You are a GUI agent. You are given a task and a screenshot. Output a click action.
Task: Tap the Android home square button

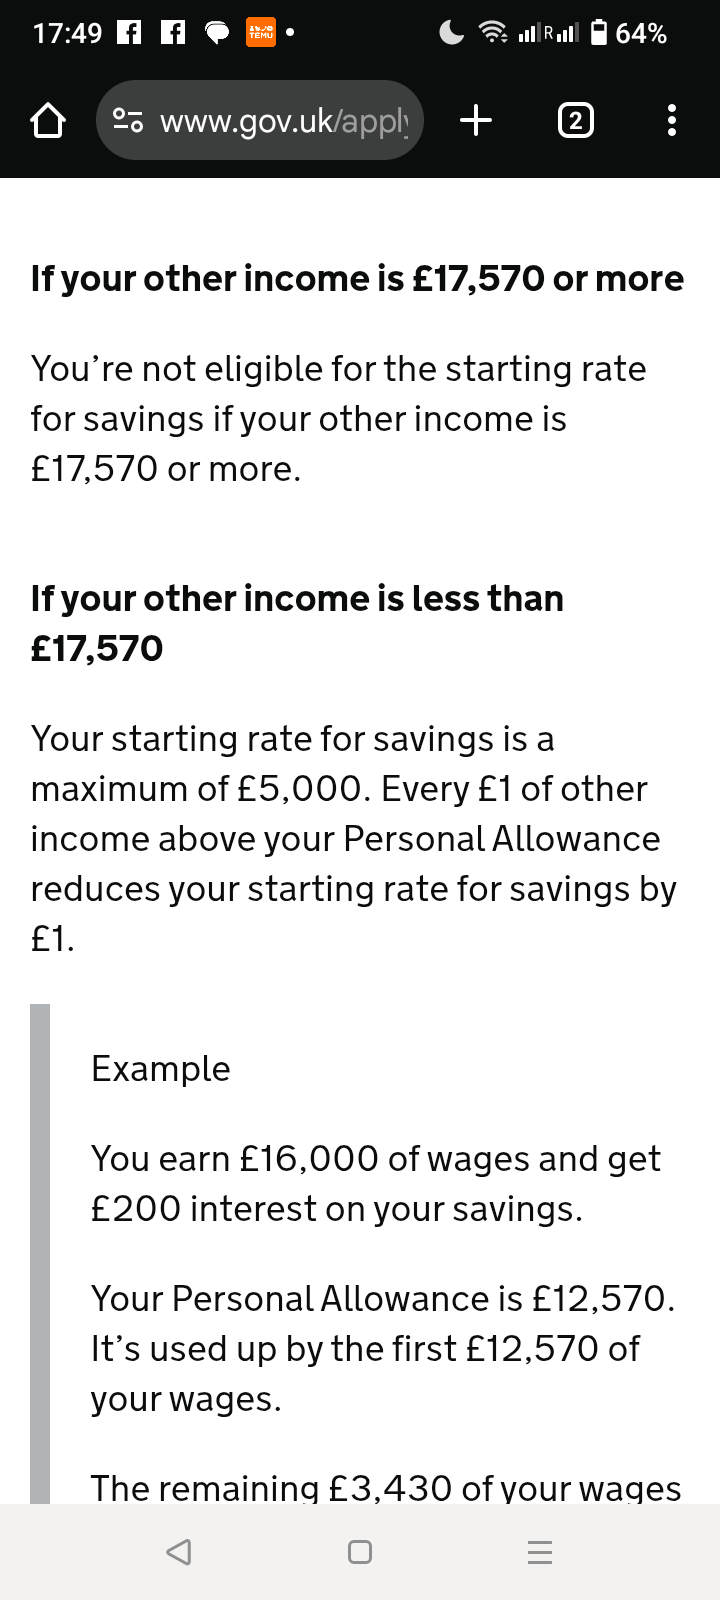pyautogui.click(x=360, y=1551)
